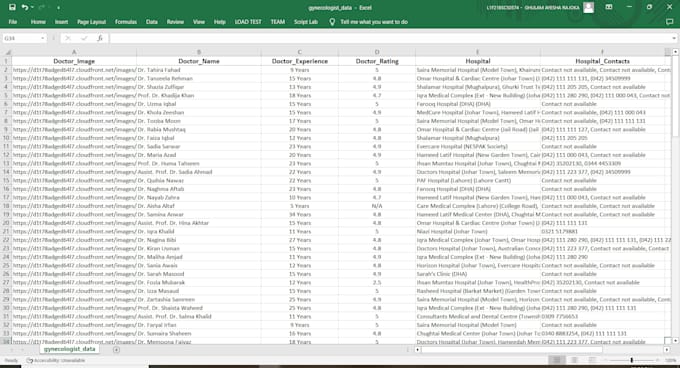Screen dimensions: 680x368
Task: Open the Script Lab ribbon tab
Action: click(x=306, y=22)
